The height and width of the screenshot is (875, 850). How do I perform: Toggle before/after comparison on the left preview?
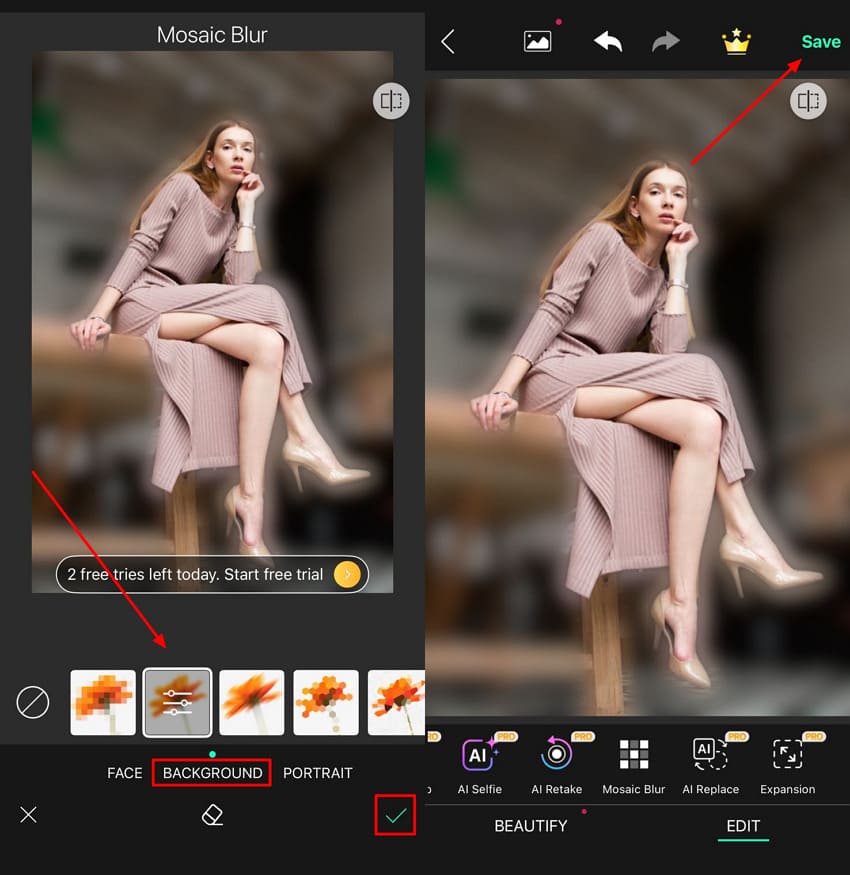(x=391, y=100)
